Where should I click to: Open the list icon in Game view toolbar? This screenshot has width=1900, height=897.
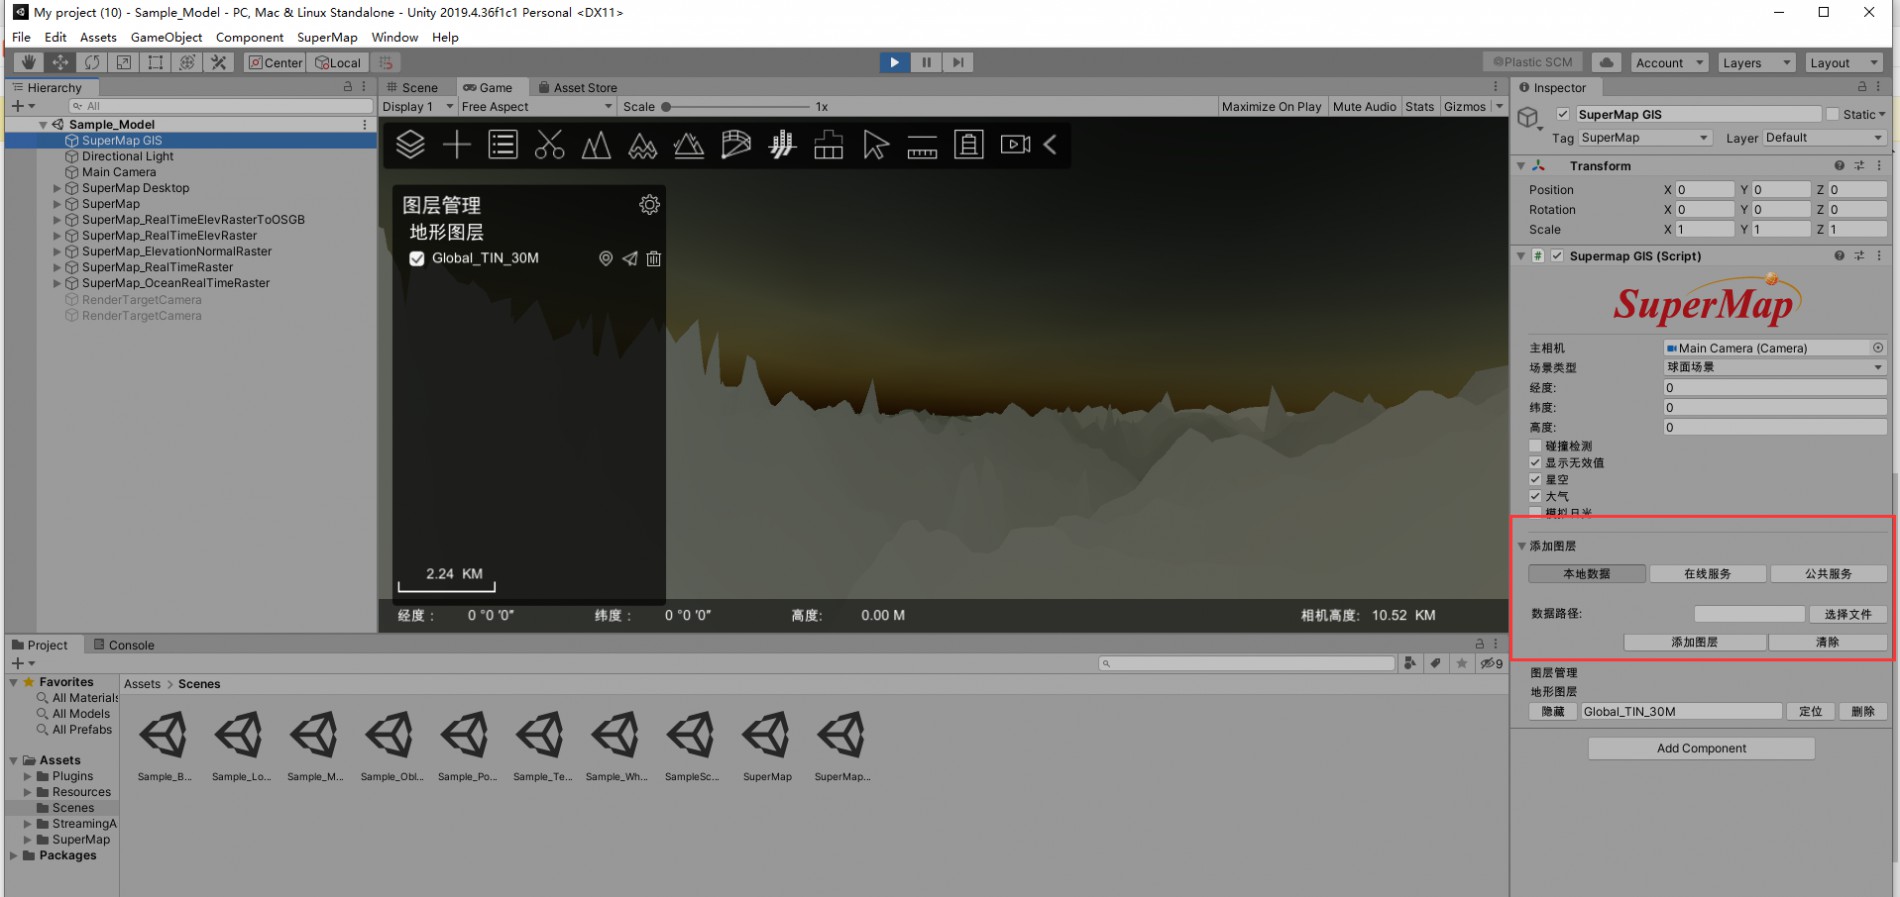(503, 145)
